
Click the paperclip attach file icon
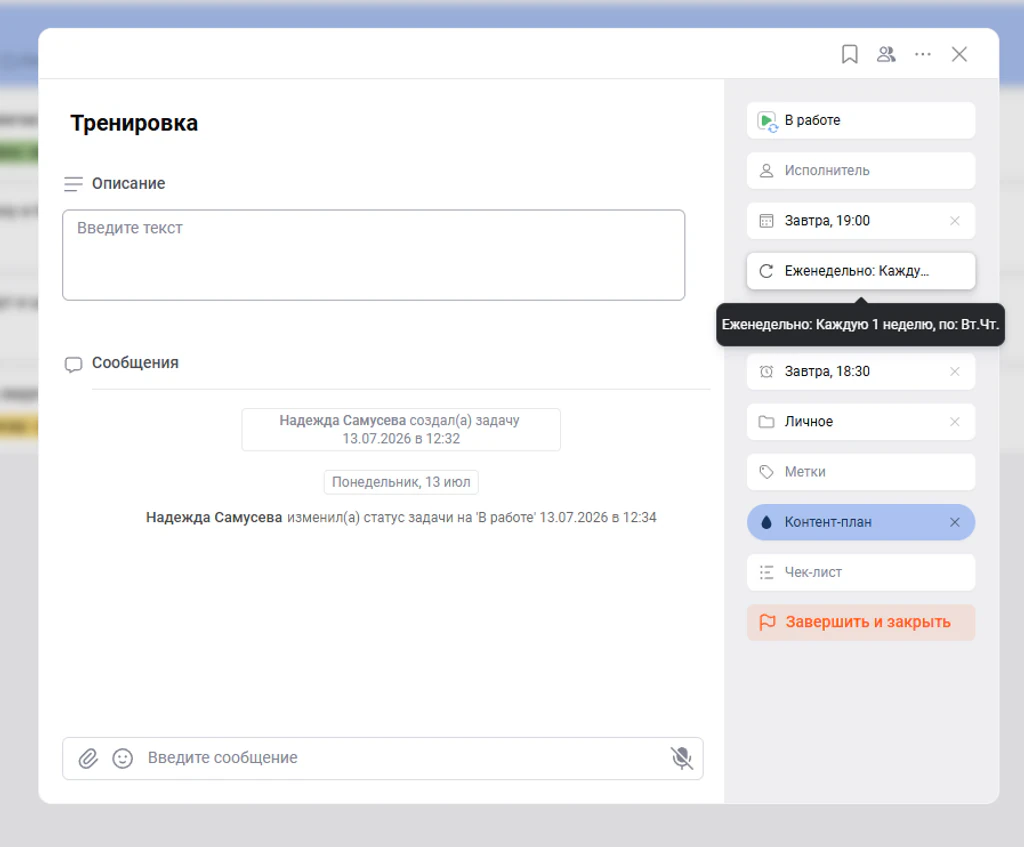tap(88, 758)
